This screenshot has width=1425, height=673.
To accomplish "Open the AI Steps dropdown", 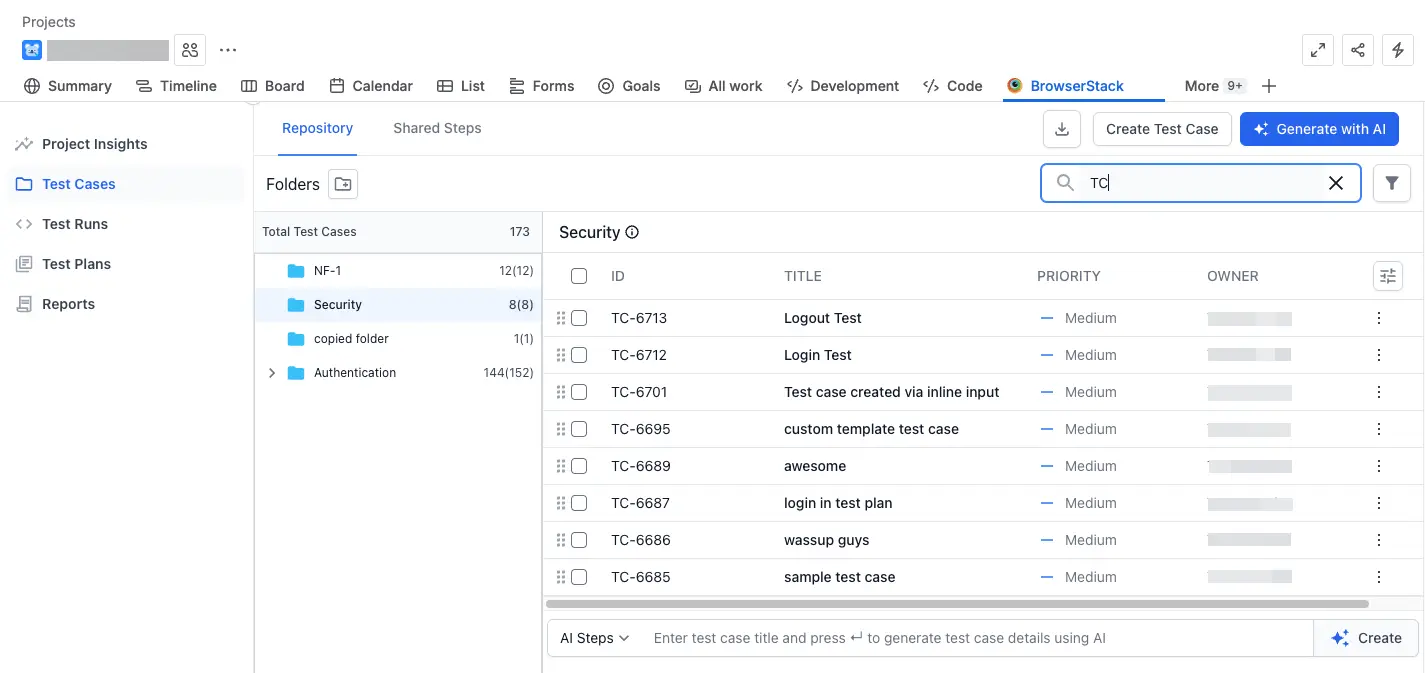I will (594, 638).
